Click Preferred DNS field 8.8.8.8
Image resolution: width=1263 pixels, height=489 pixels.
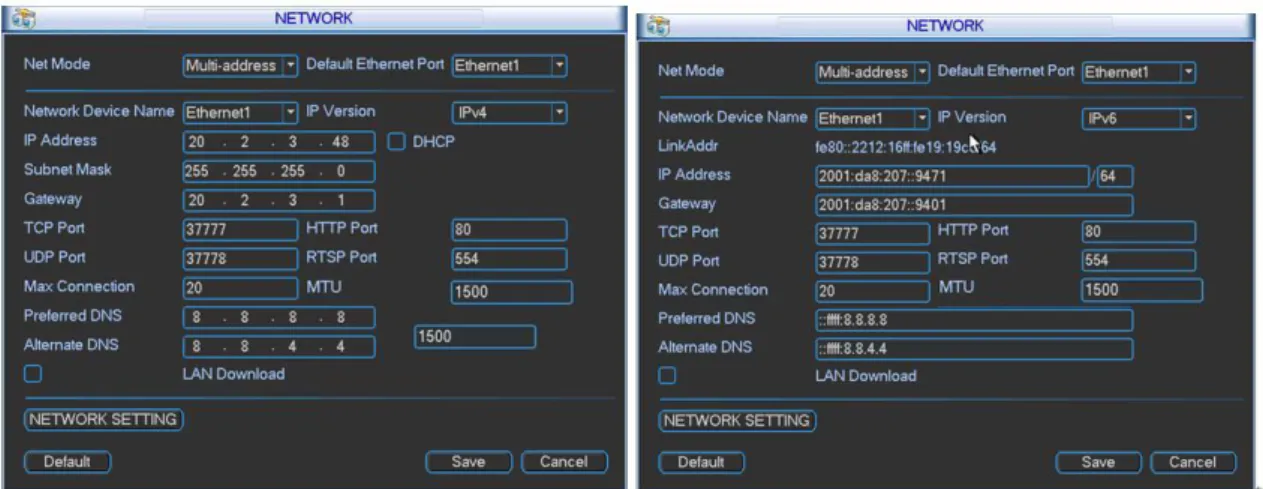[x=279, y=317]
